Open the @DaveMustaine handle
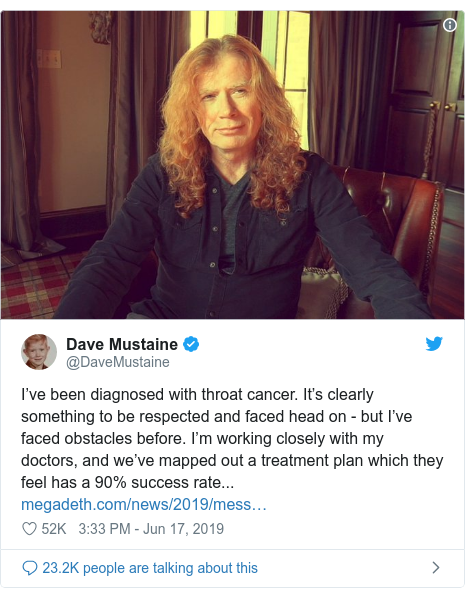465x597 pixels. (x=118, y=362)
